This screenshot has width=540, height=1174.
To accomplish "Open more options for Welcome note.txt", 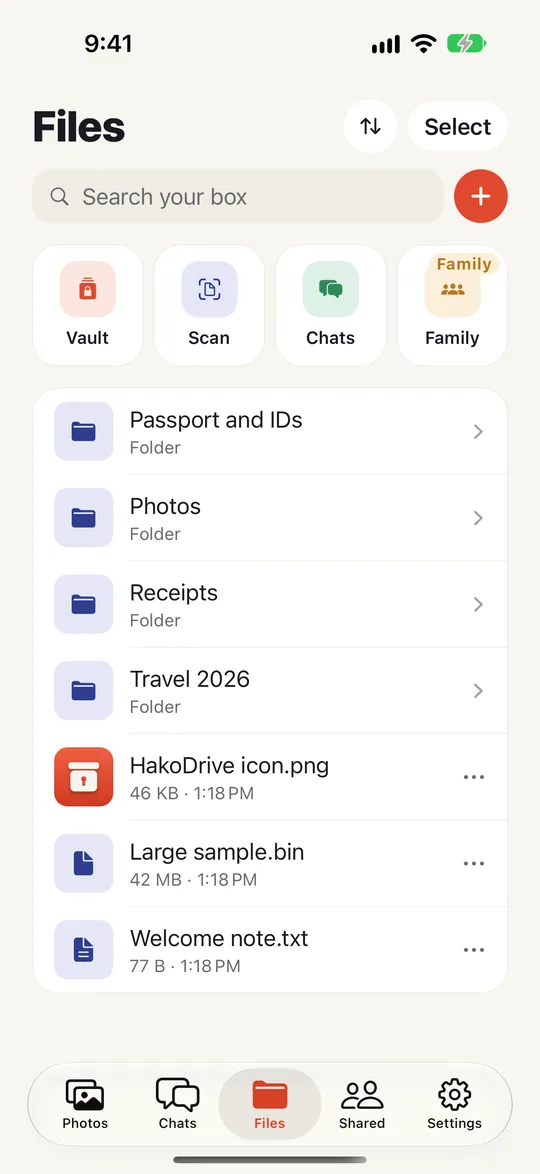I will click(473, 950).
